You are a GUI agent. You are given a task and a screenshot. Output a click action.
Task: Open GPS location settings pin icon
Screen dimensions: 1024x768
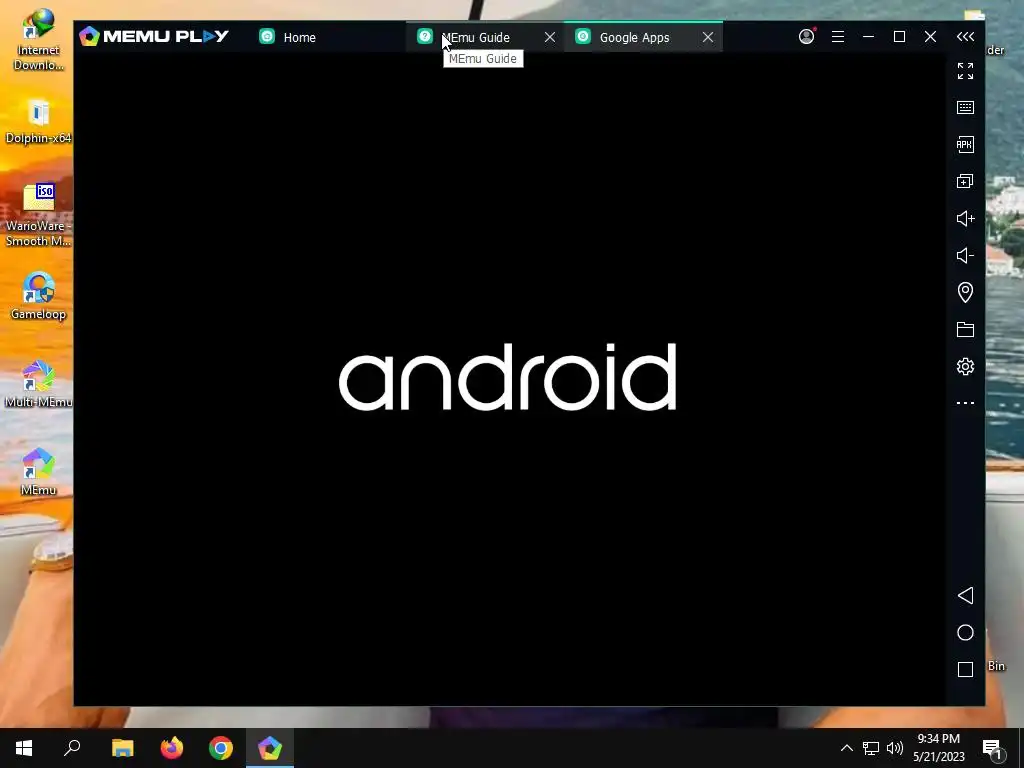965,292
